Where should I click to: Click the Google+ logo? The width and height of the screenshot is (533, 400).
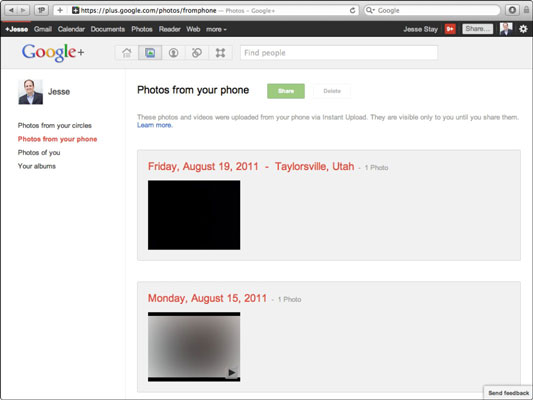(53, 53)
